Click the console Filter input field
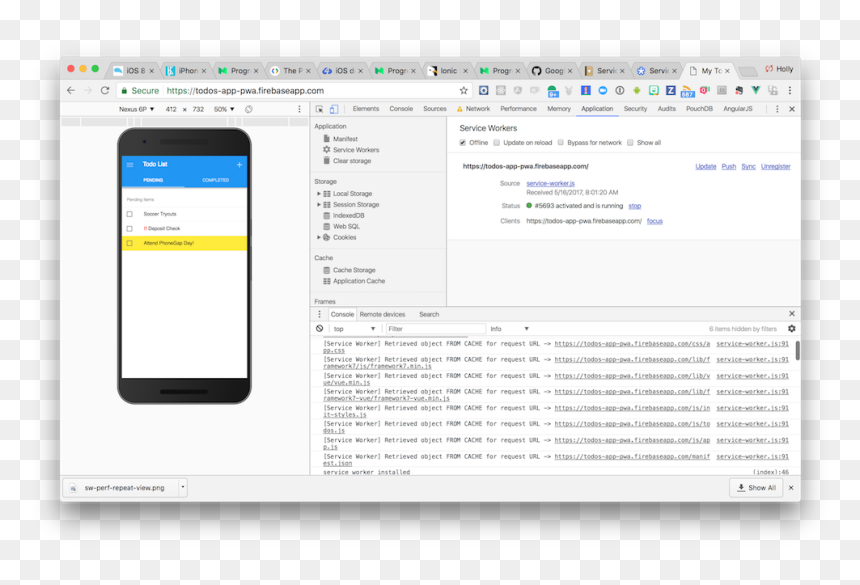 click(x=435, y=329)
